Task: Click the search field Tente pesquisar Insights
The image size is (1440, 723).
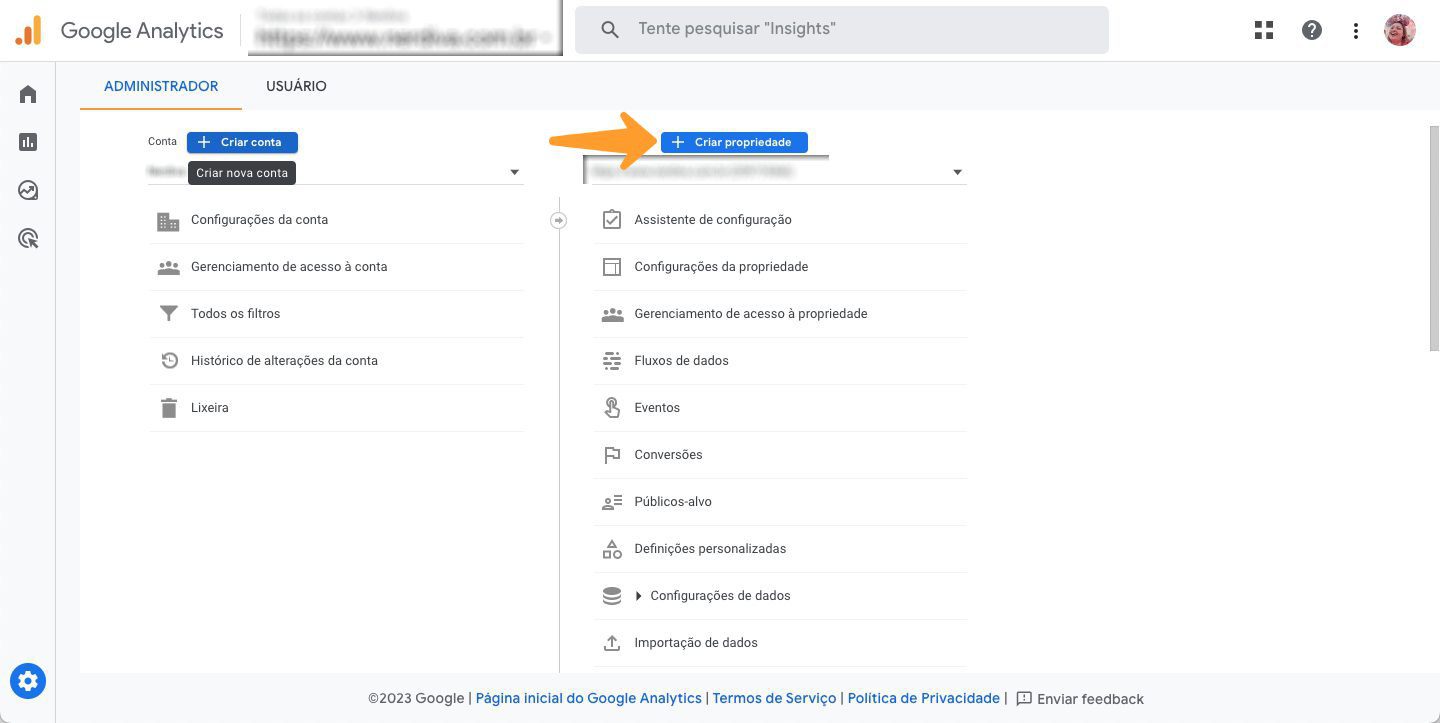Action: (x=842, y=29)
